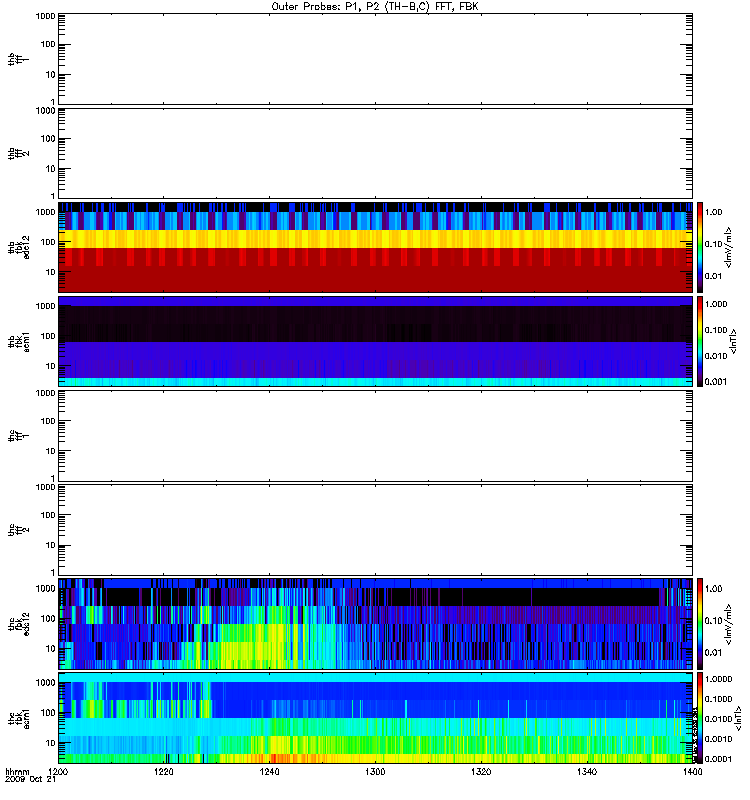Click the '1220' time-axis label
This screenshot has height=800, width=750.
click(x=163, y=772)
